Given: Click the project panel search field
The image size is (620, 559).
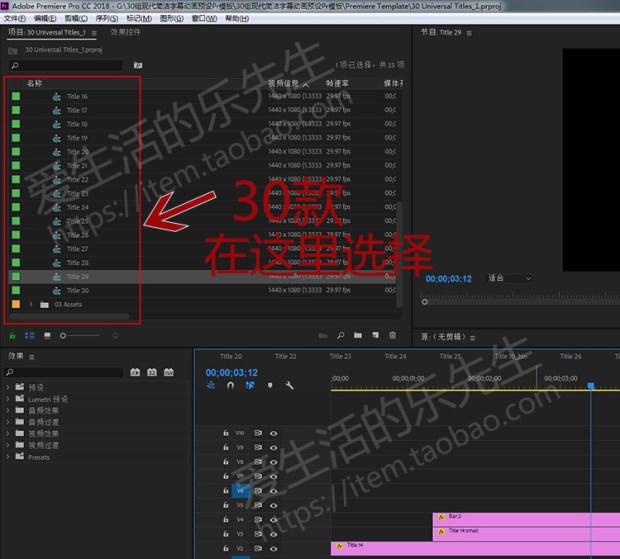Looking at the screenshot, I should pyautogui.click(x=66, y=65).
